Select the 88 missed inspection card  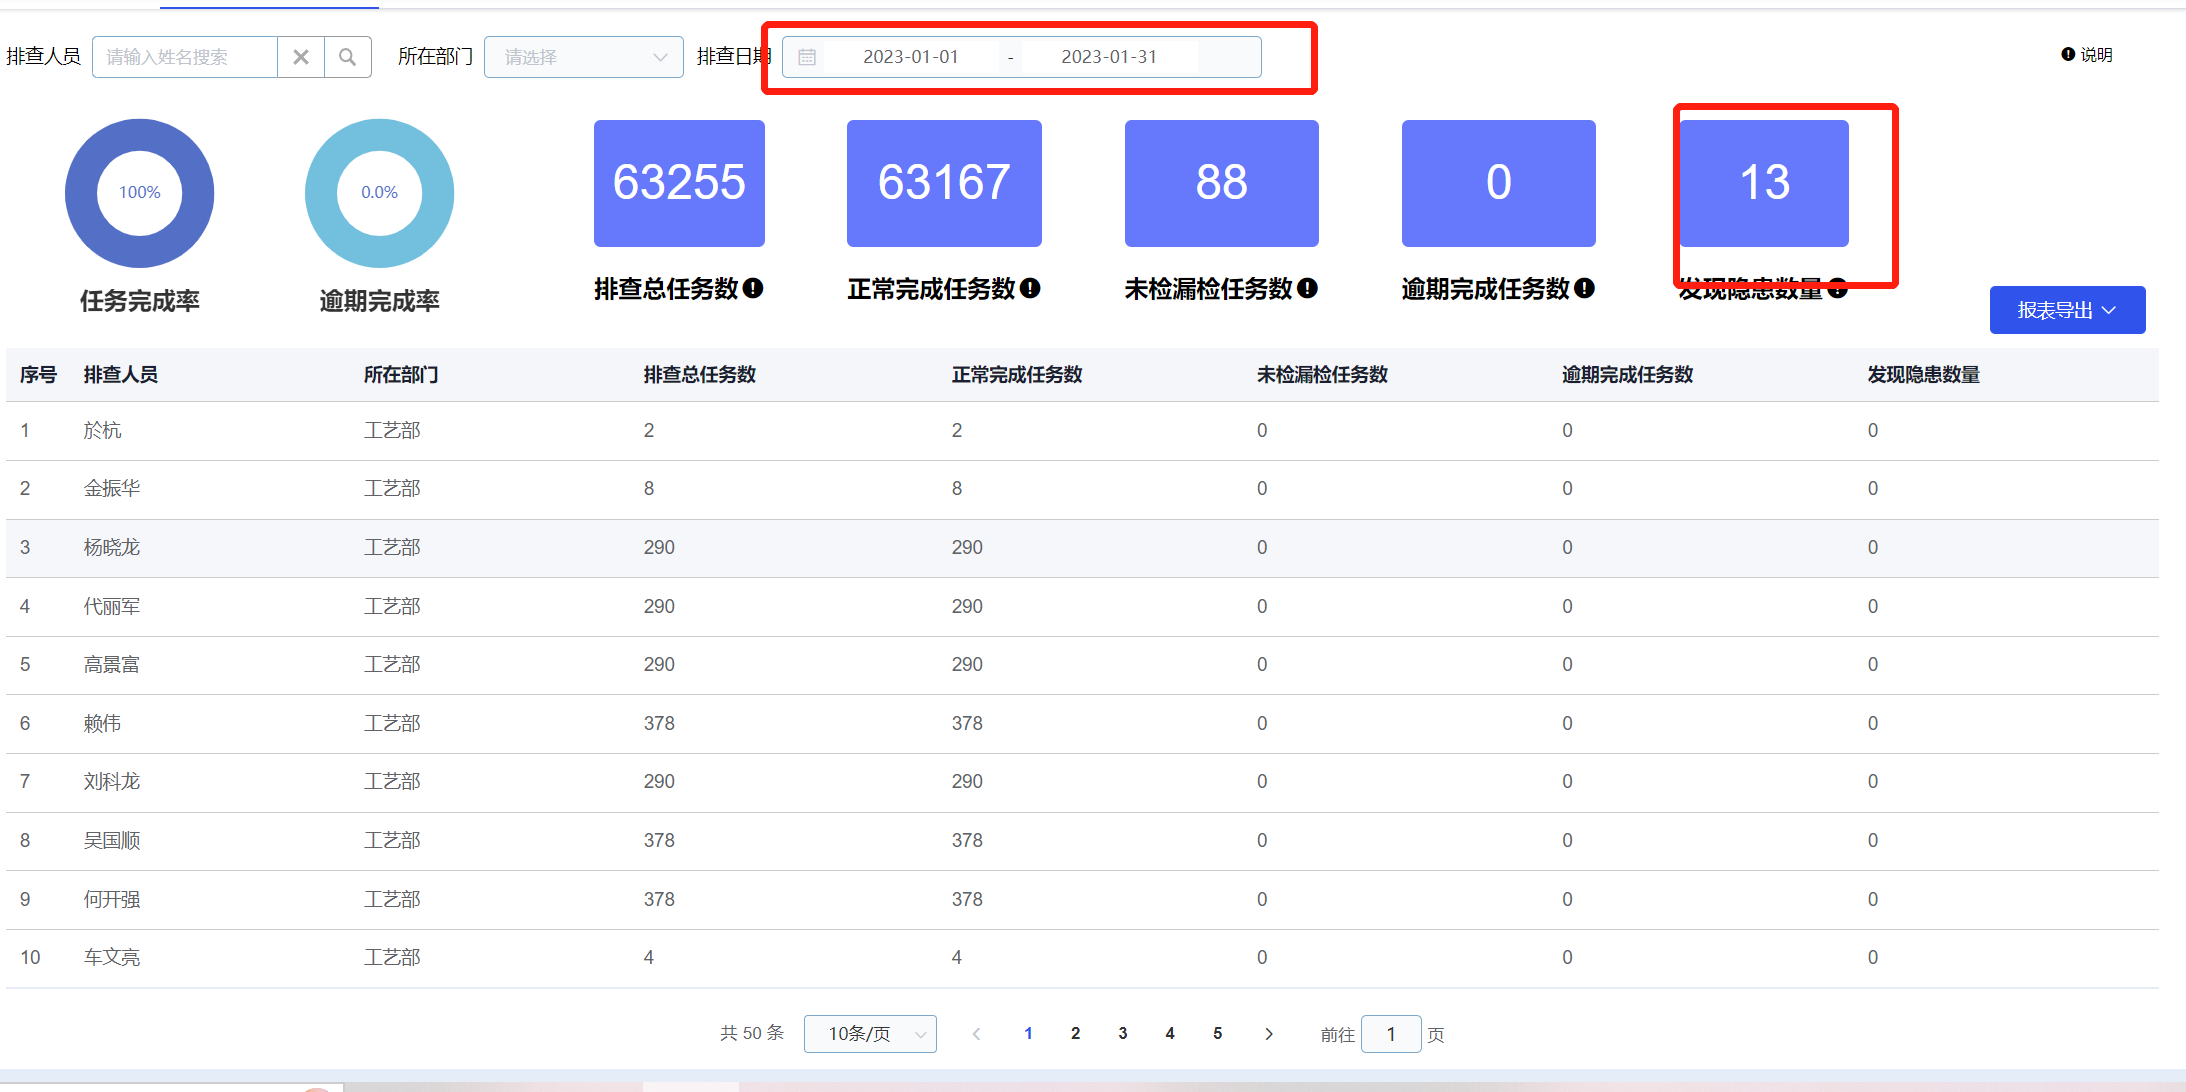[x=1221, y=183]
